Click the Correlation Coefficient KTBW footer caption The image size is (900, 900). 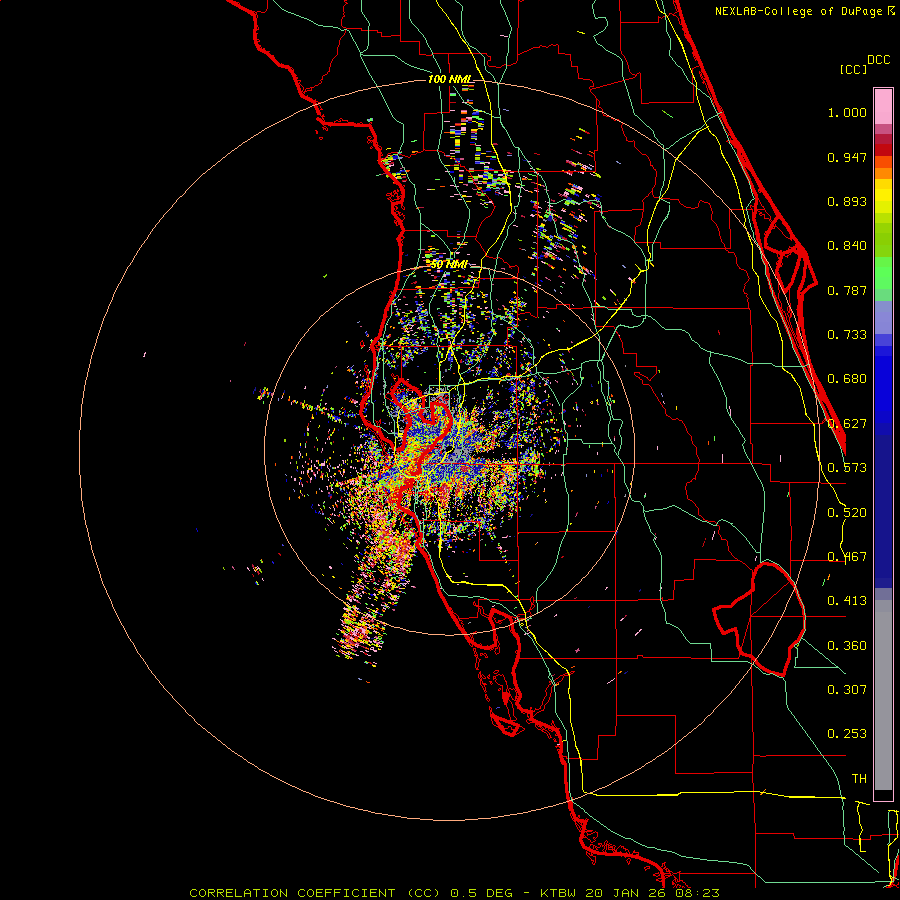coord(454,893)
